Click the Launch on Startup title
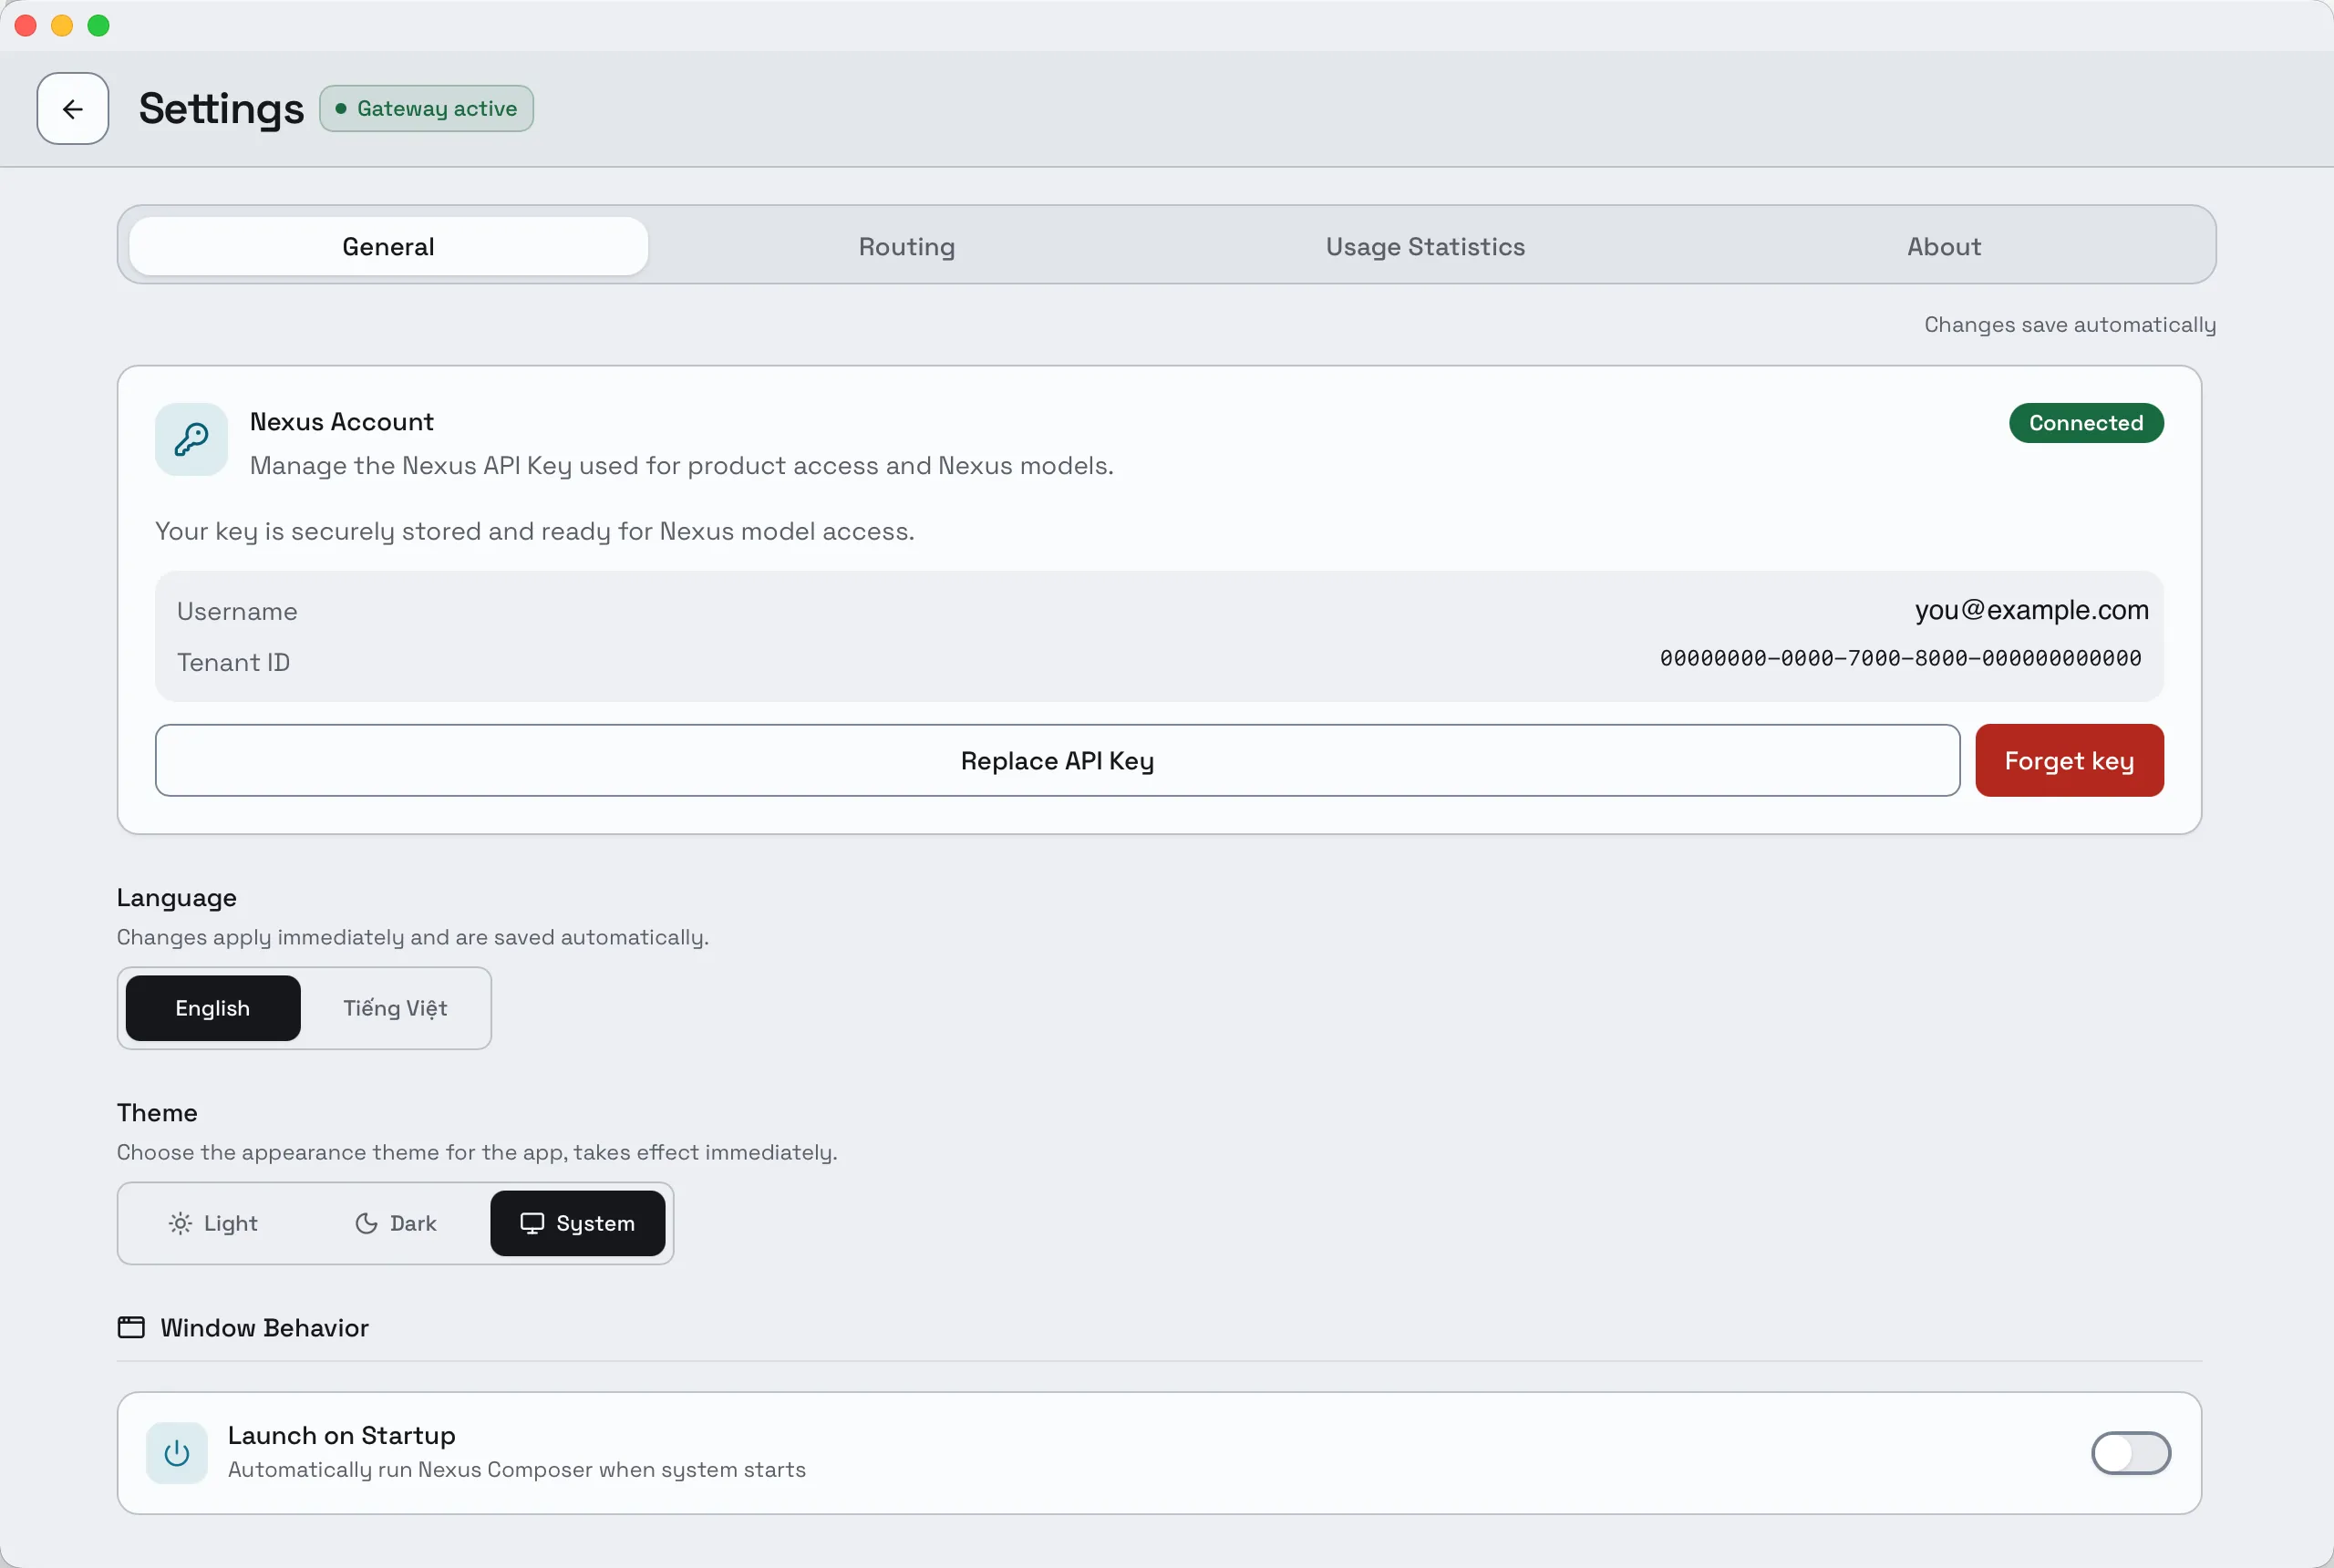 [x=341, y=1435]
